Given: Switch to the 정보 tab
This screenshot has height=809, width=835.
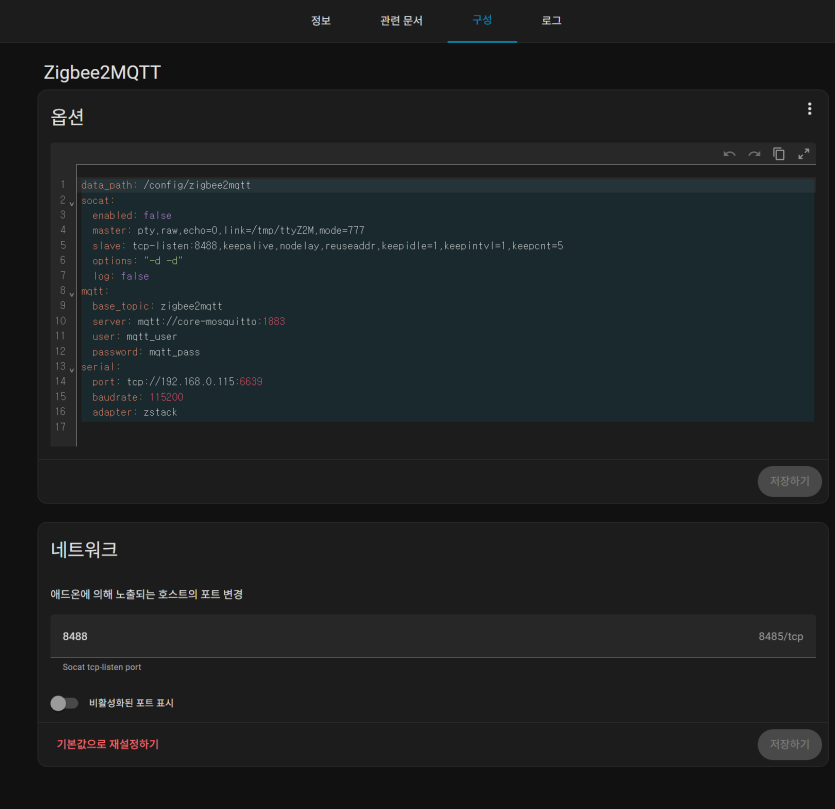Looking at the screenshot, I should [x=321, y=21].
